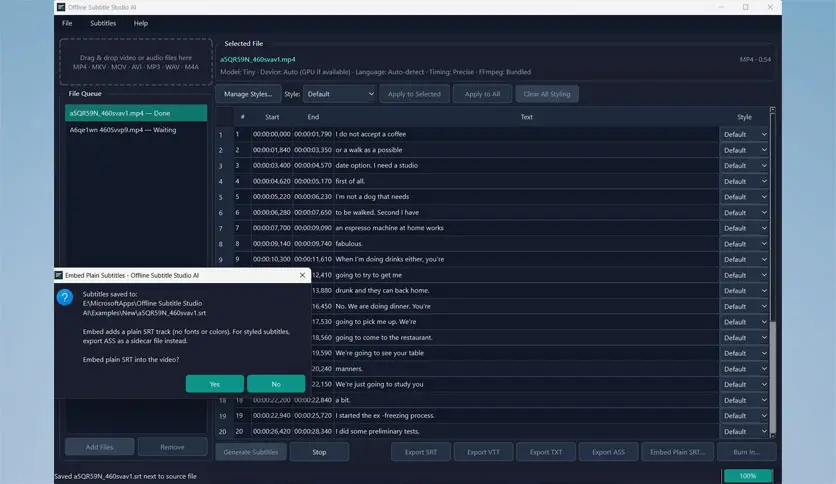Viewport: 836px width, 484px height.
Task: Click the selected file name a5QR59N_460svav1.mp4 heading
Action: pyautogui.click(x=258, y=59)
